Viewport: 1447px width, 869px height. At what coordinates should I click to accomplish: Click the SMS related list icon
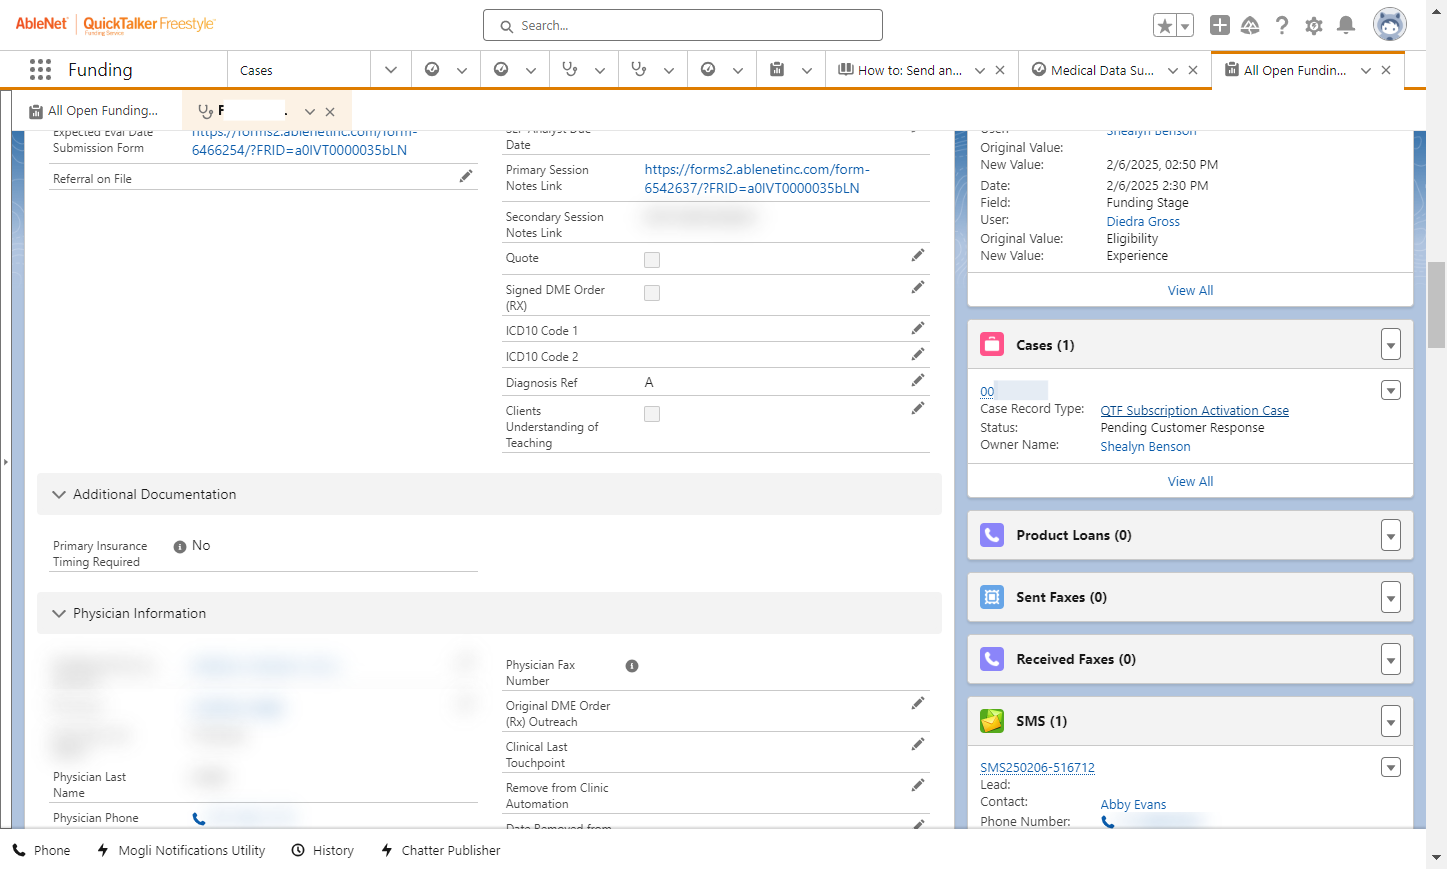992,721
